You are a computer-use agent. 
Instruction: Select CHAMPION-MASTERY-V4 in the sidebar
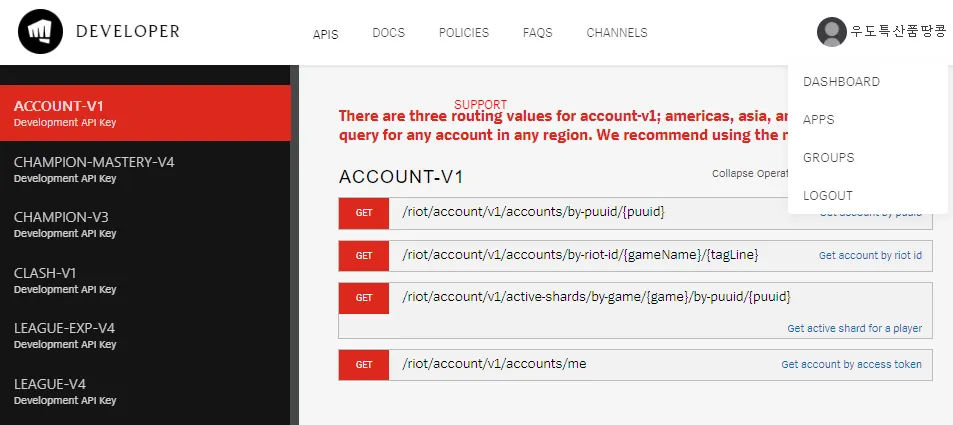pyautogui.click(x=145, y=169)
